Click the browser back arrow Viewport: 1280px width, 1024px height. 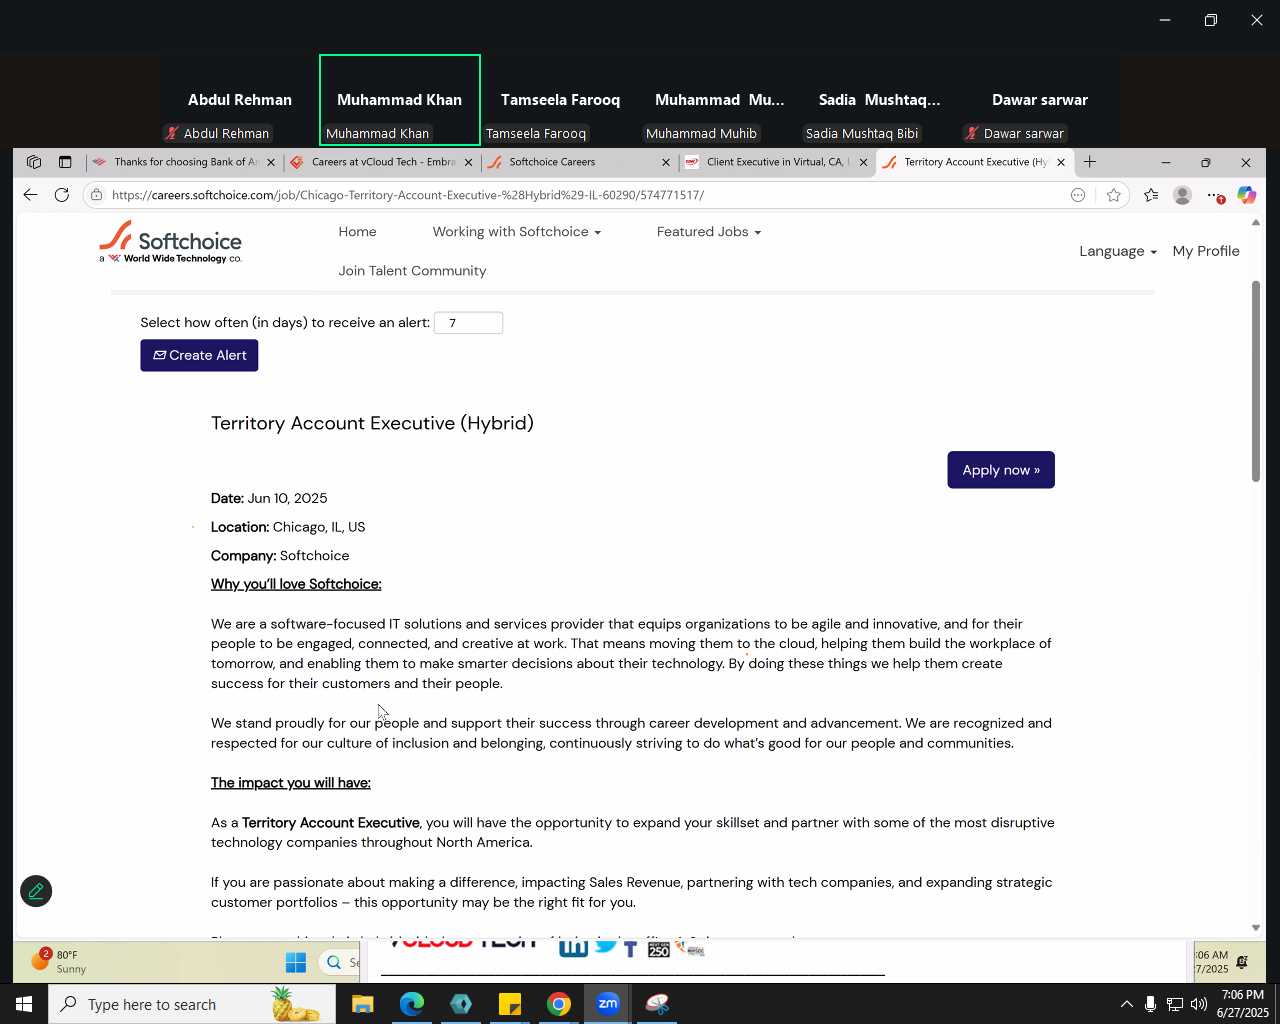tap(30, 195)
